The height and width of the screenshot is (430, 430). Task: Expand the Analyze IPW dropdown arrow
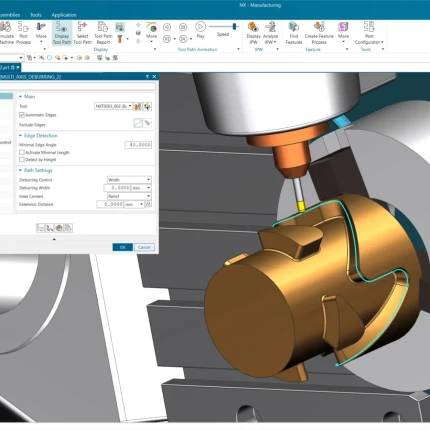pyautogui.click(x=275, y=42)
